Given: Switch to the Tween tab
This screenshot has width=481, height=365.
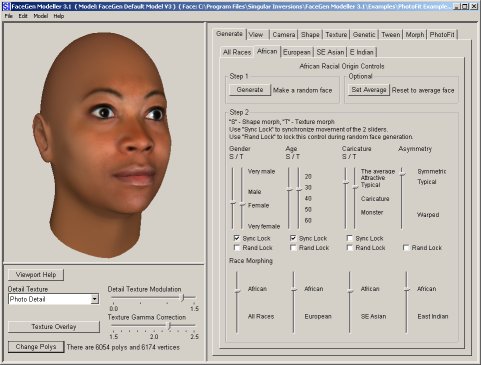Looking at the screenshot, I should 391,35.
